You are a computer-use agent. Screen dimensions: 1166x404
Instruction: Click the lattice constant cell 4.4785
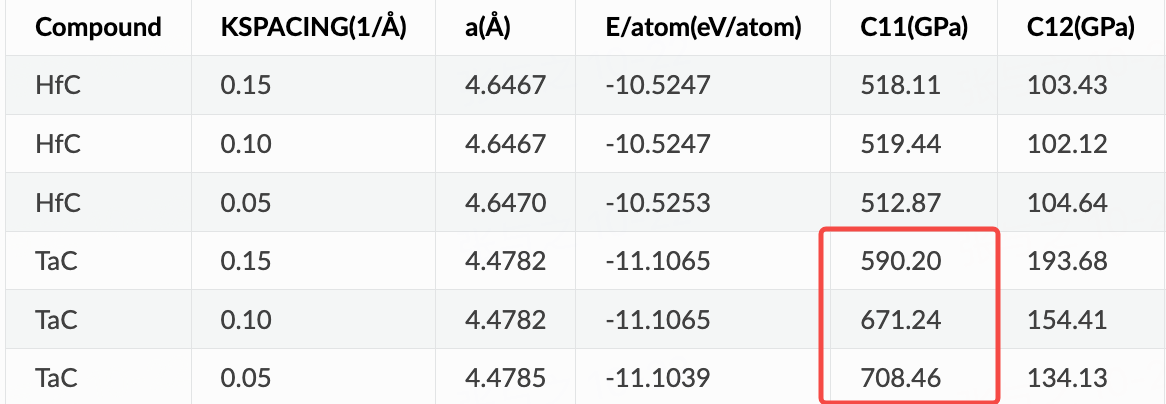(x=506, y=379)
